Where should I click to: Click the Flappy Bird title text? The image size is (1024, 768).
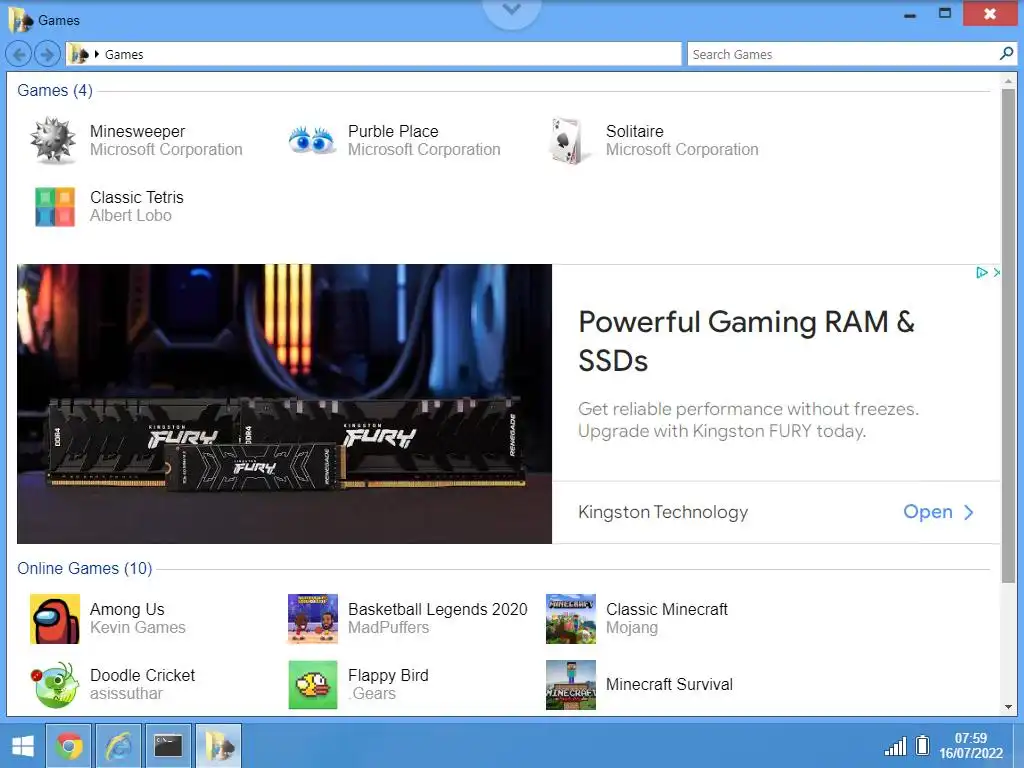tap(389, 675)
